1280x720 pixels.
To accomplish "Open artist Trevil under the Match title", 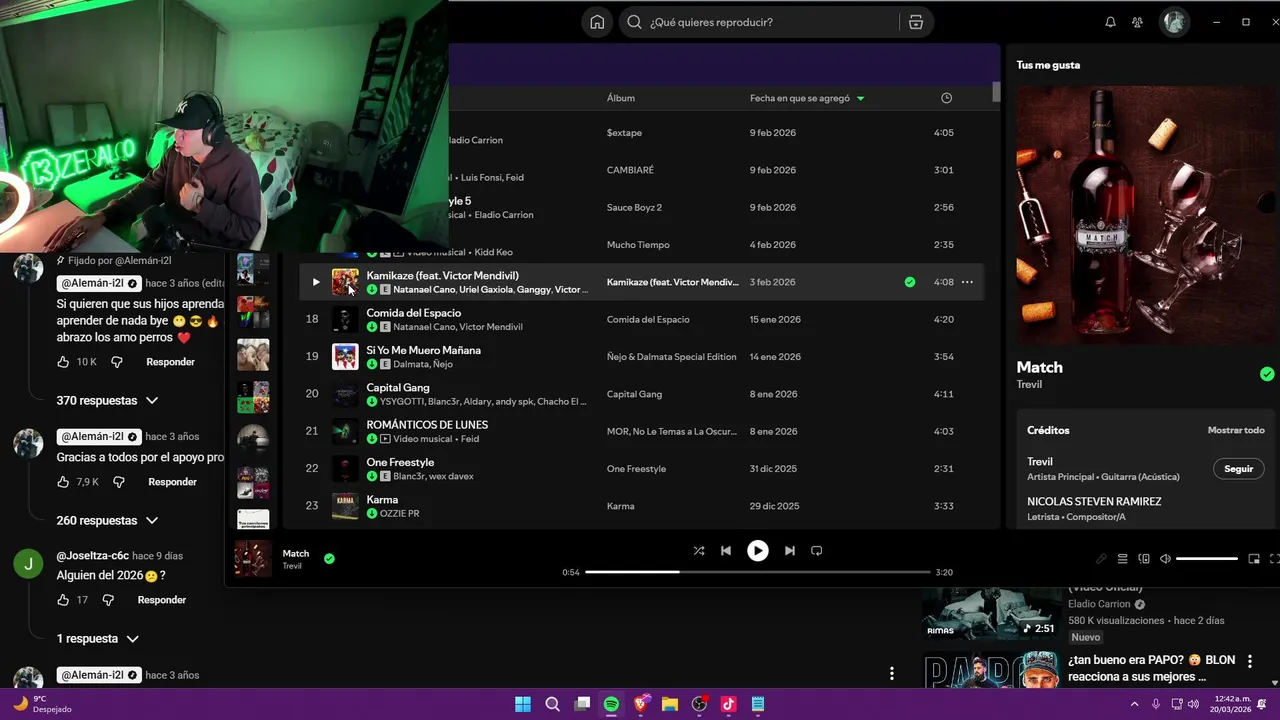I will click(x=1029, y=385).
